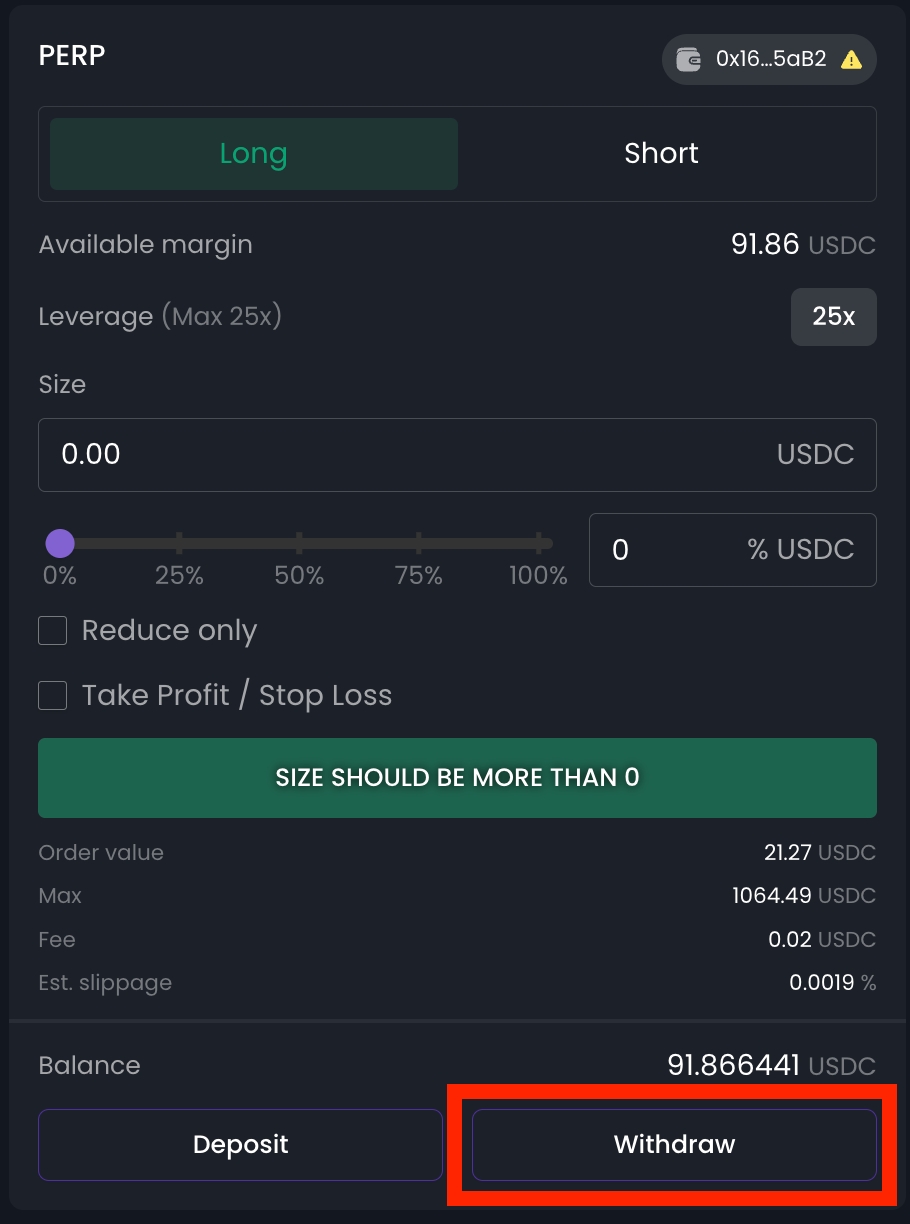Click the Available margin value 91.86
910x1224 pixels.
pyautogui.click(x=765, y=245)
